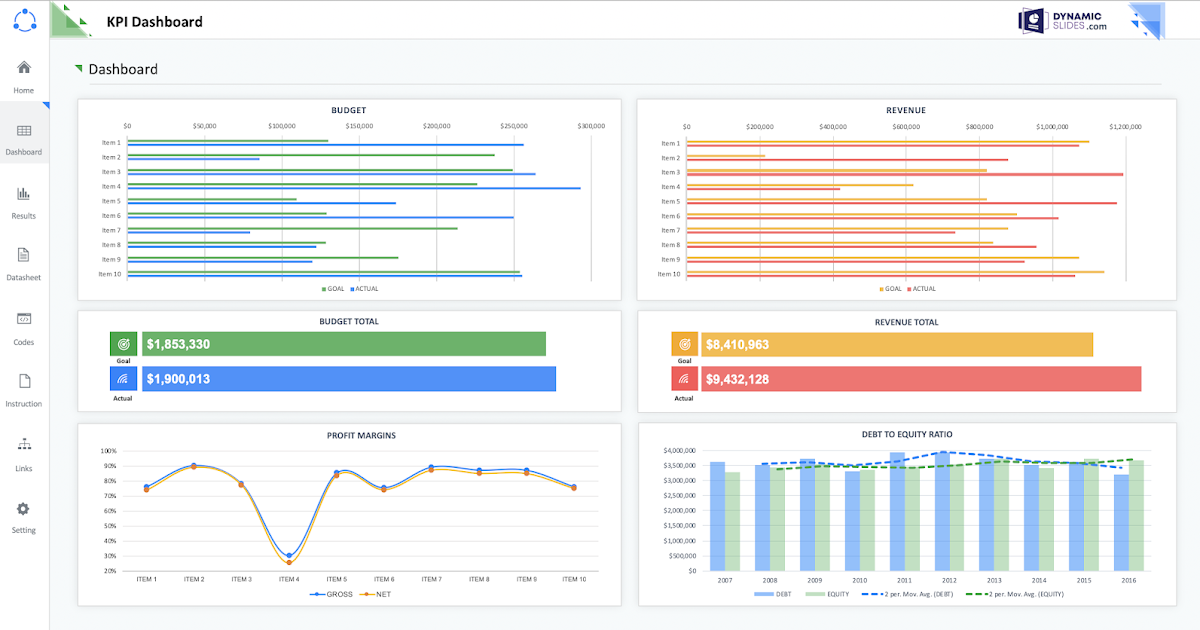This screenshot has width=1200, height=630.
Task: Open the Results section in the sidebar
Action: click(23, 200)
